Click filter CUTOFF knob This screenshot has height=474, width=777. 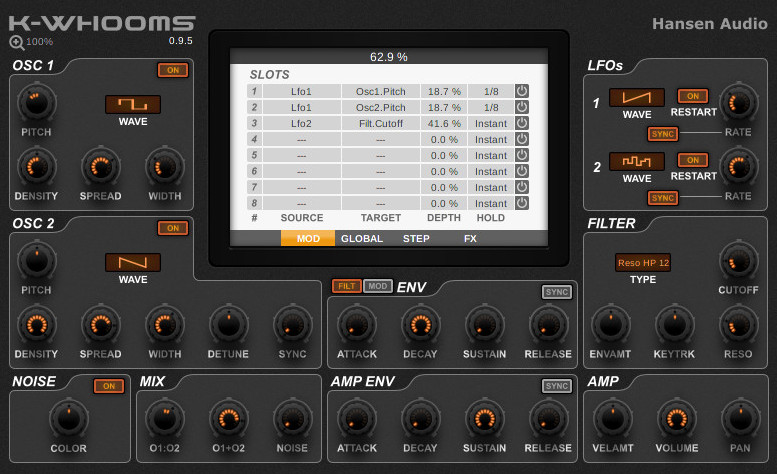[x=738, y=261]
